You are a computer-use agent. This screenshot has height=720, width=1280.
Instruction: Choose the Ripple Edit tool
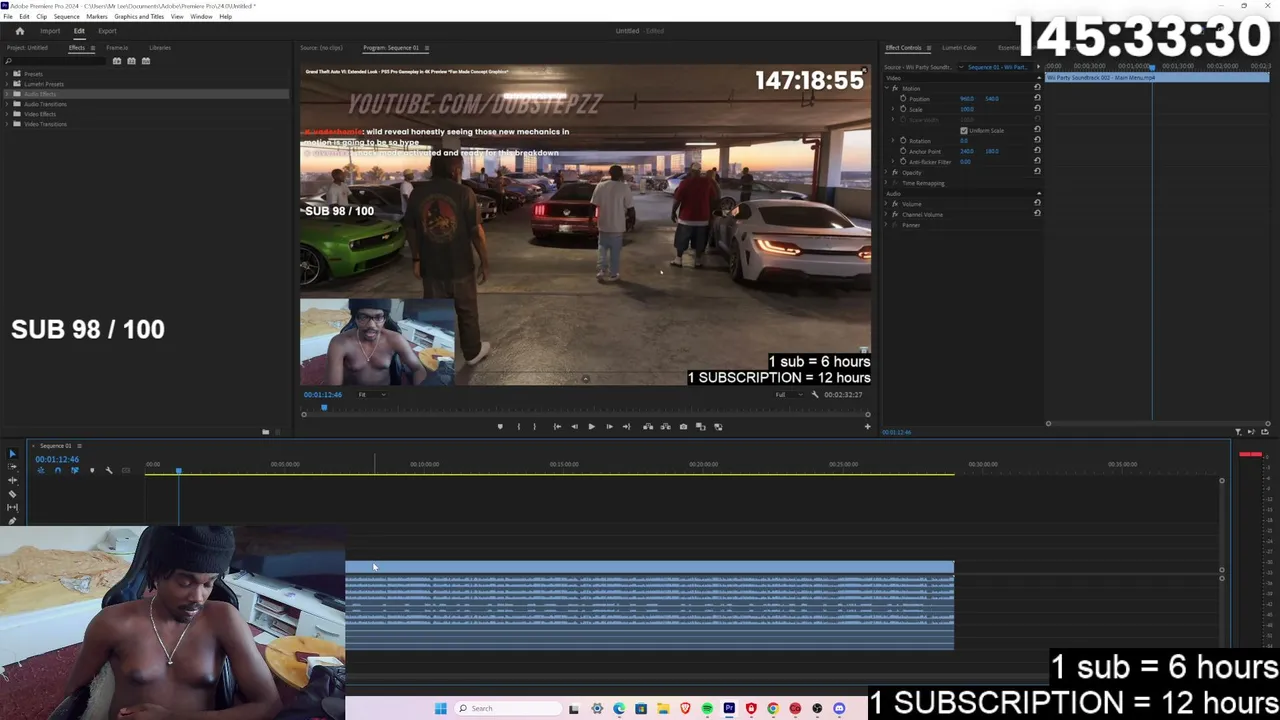click(12, 480)
